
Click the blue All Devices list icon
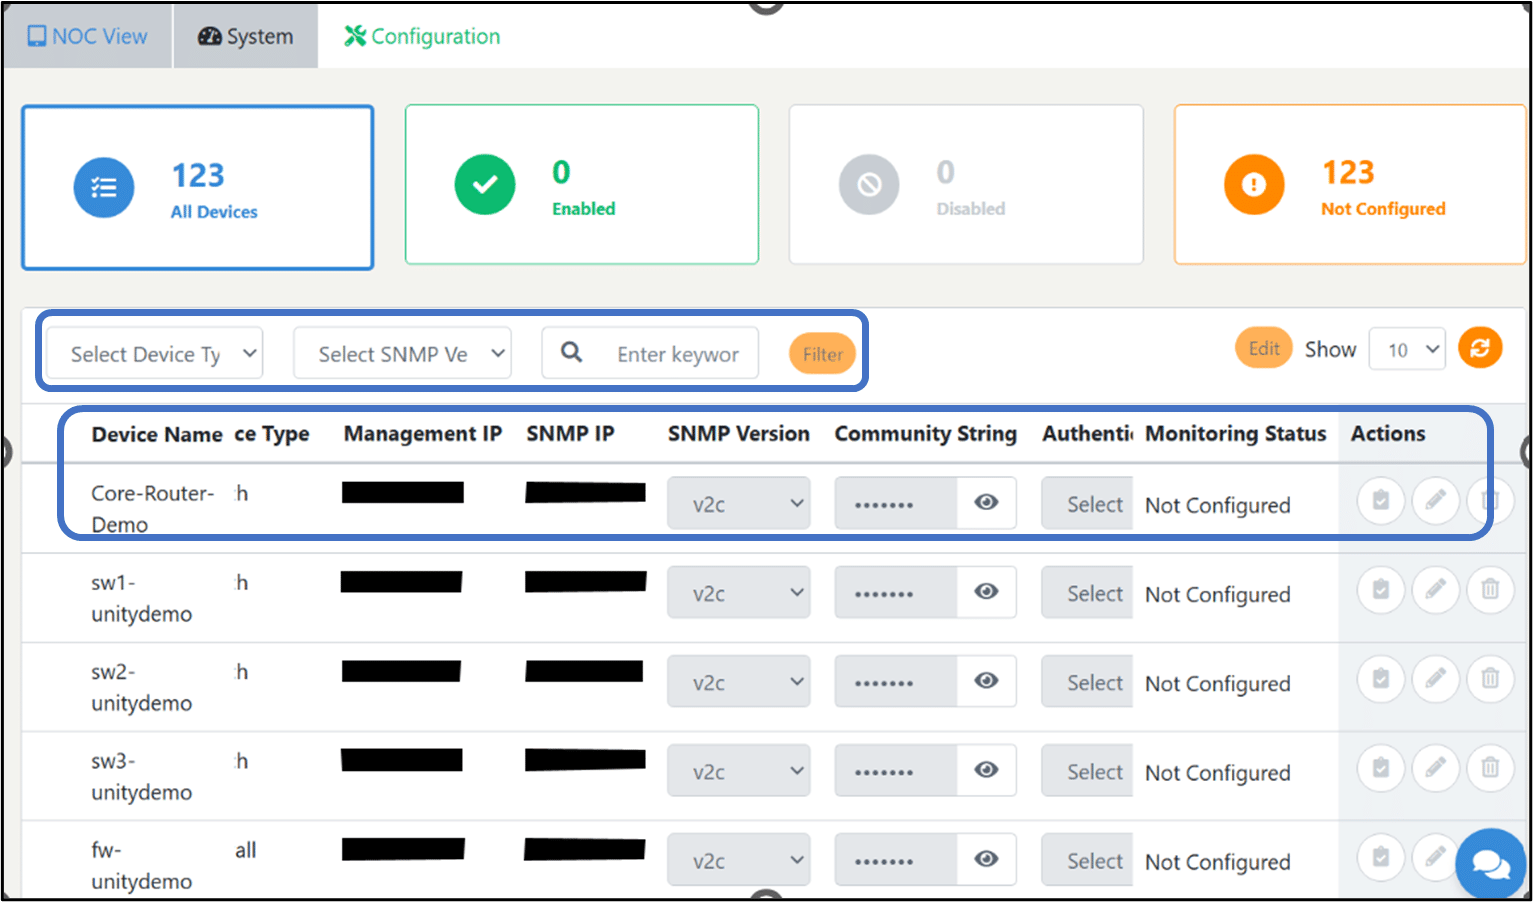click(x=104, y=187)
